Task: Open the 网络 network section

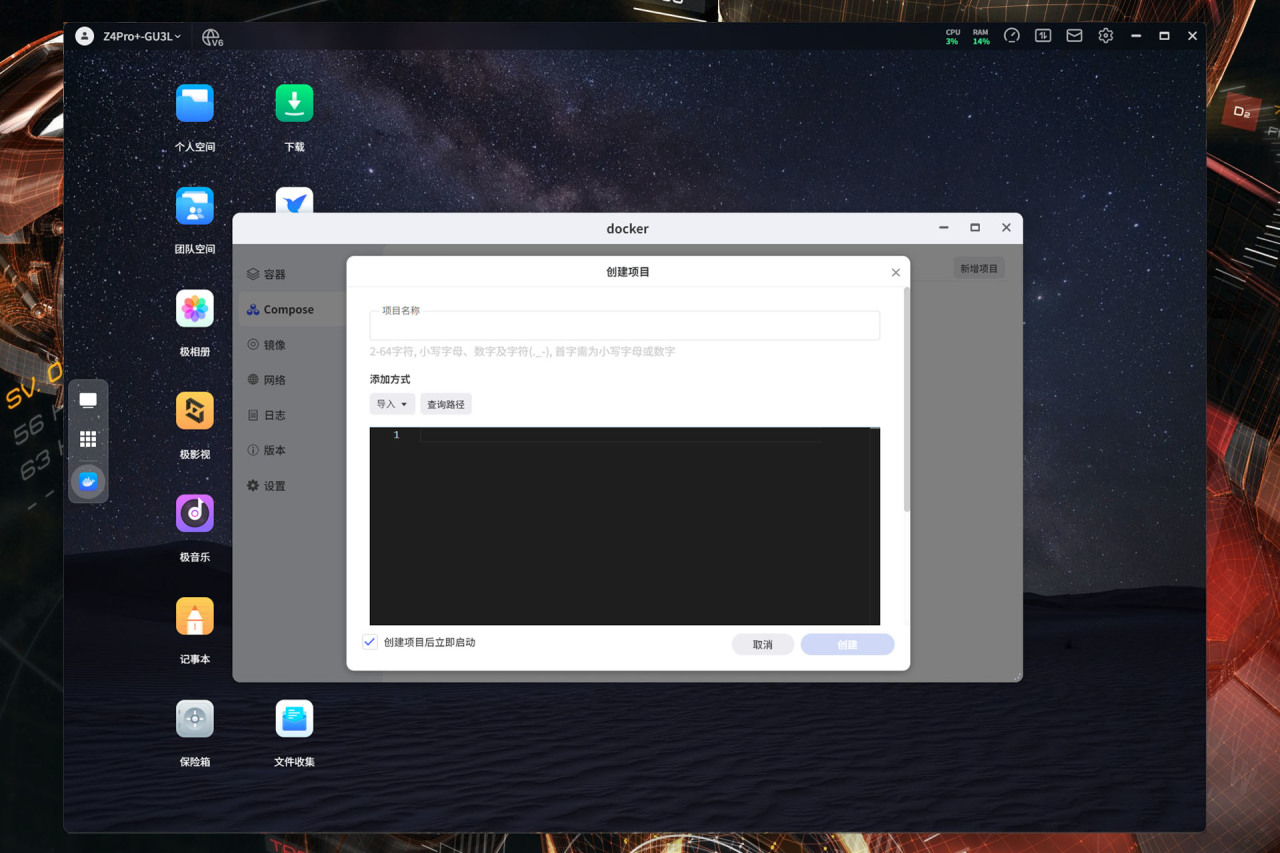Action: 274,380
